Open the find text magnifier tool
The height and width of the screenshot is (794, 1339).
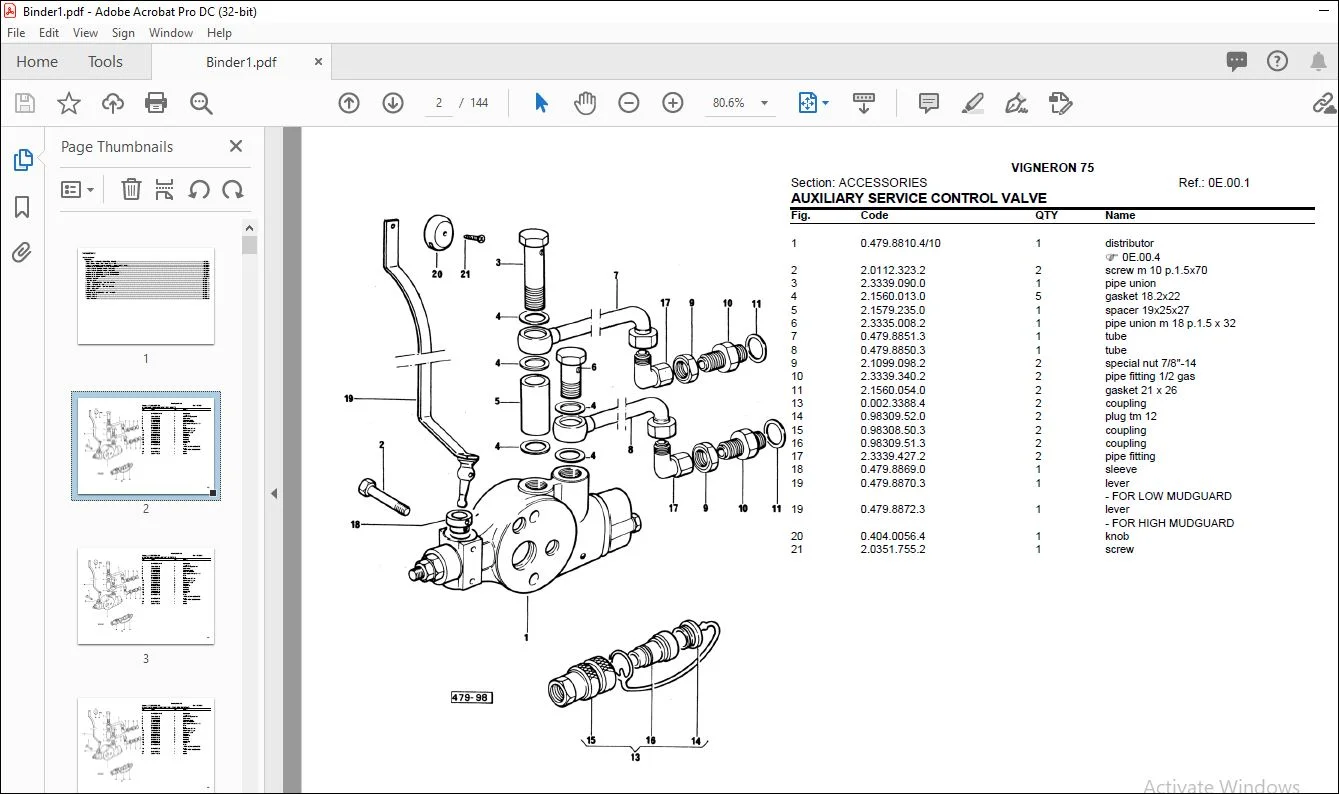[201, 103]
